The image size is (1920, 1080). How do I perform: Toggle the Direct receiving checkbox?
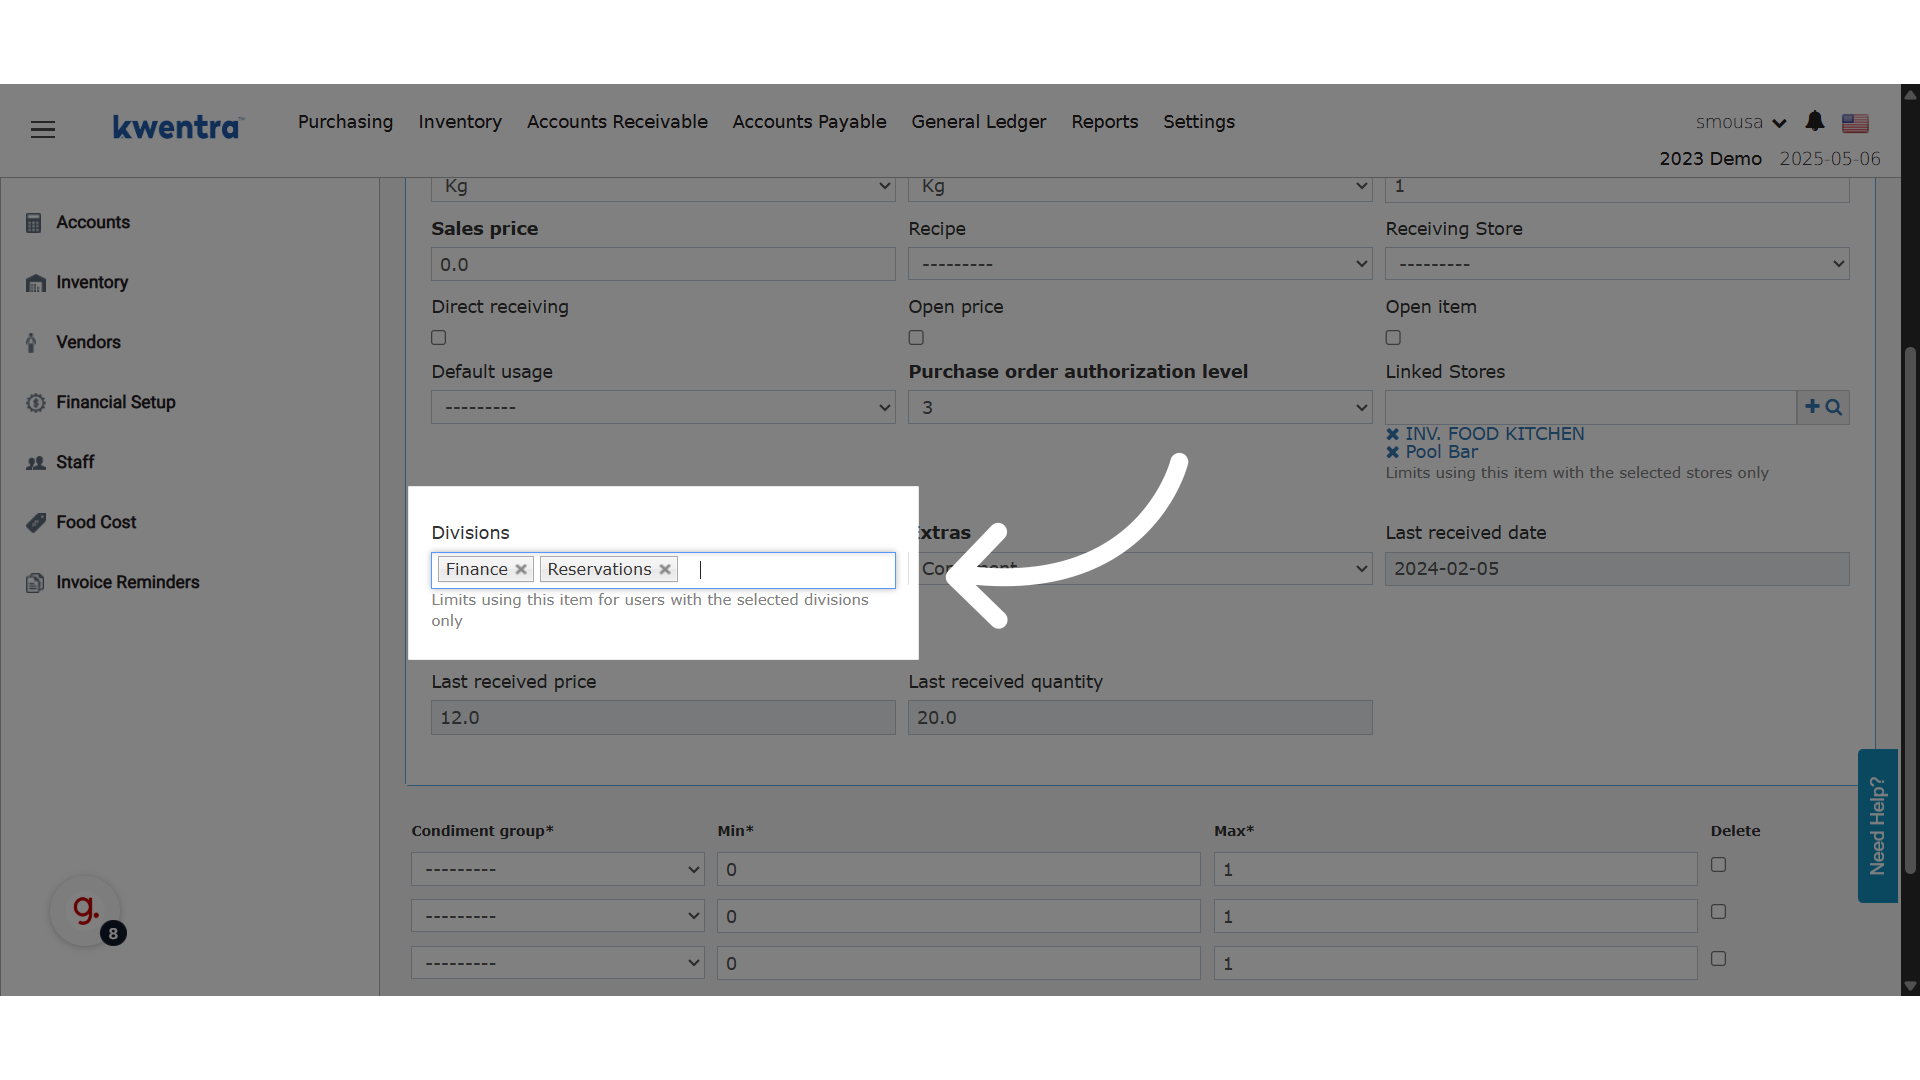(439, 338)
